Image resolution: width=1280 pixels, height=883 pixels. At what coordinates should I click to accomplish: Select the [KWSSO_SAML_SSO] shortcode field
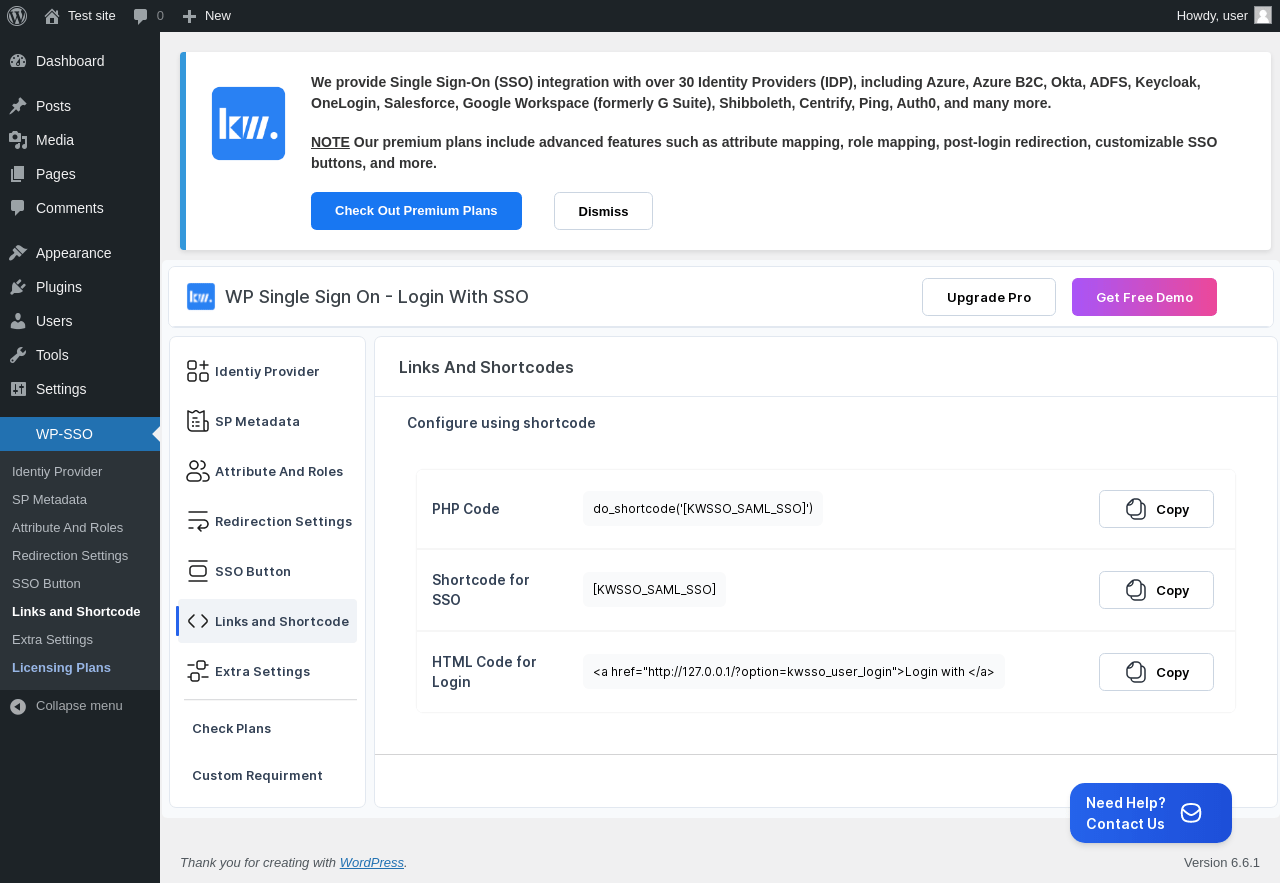point(654,590)
